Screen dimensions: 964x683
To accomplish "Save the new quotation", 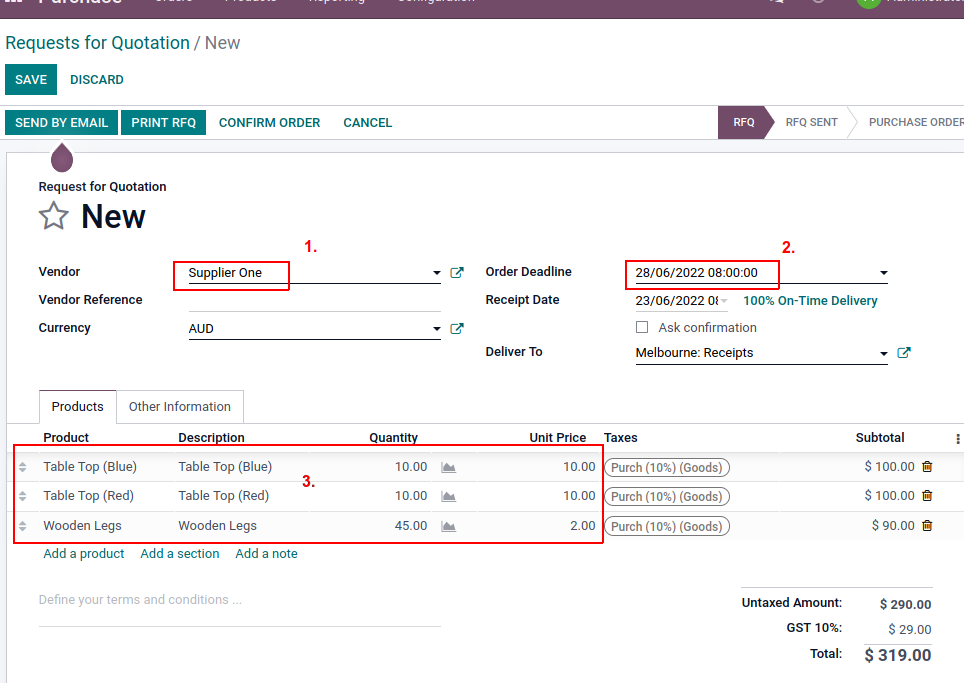I will coord(31,79).
